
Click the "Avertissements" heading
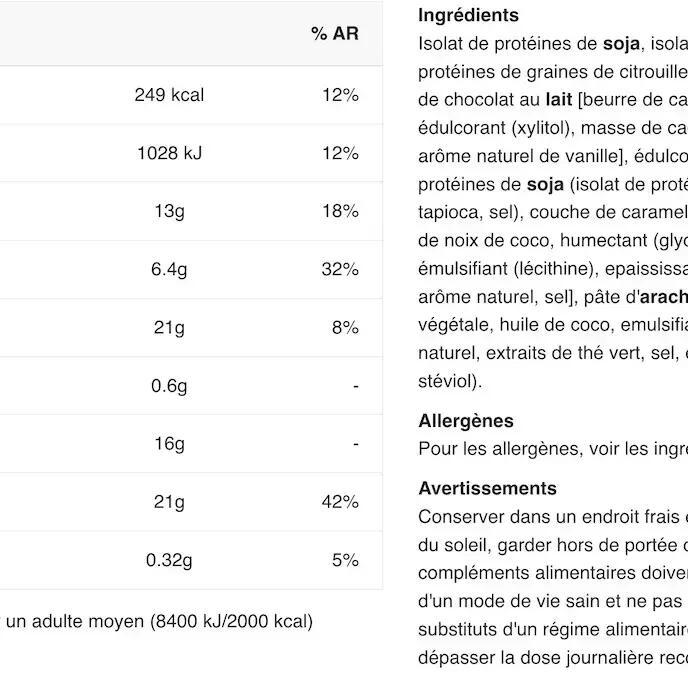[487, 488]
